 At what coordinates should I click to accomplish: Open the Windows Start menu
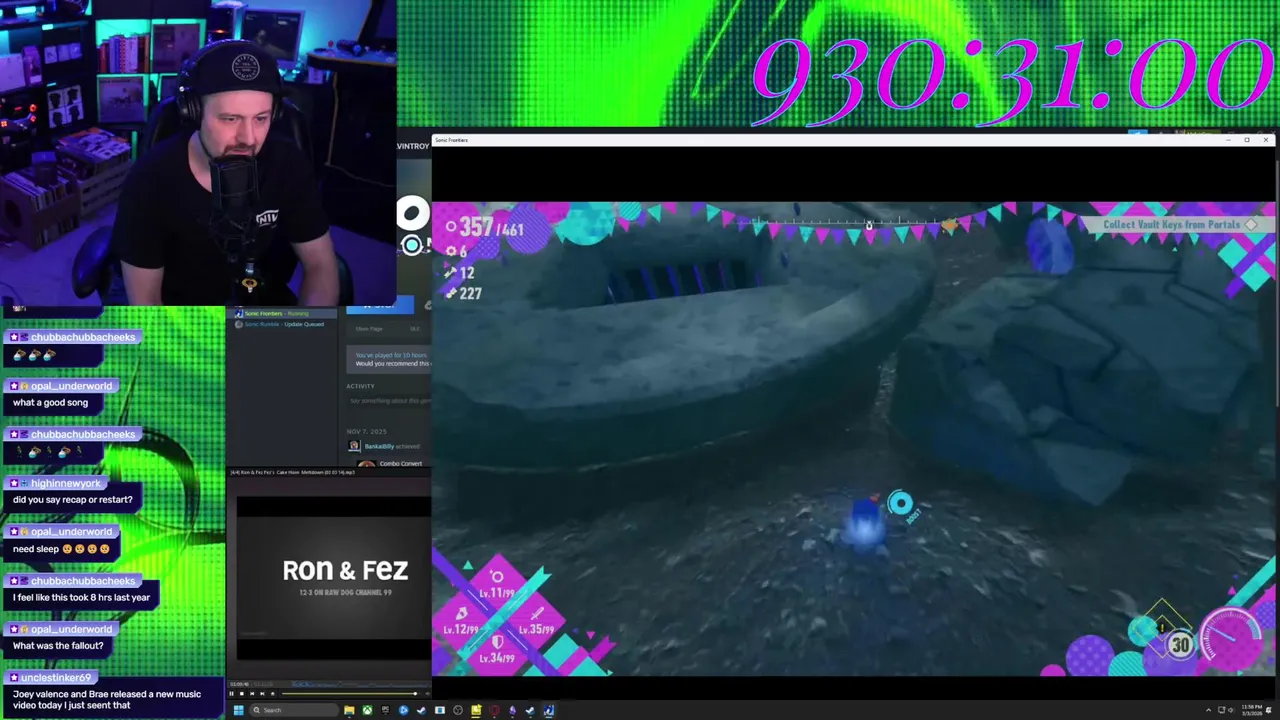pyautogui.click(x=238, y=710)
